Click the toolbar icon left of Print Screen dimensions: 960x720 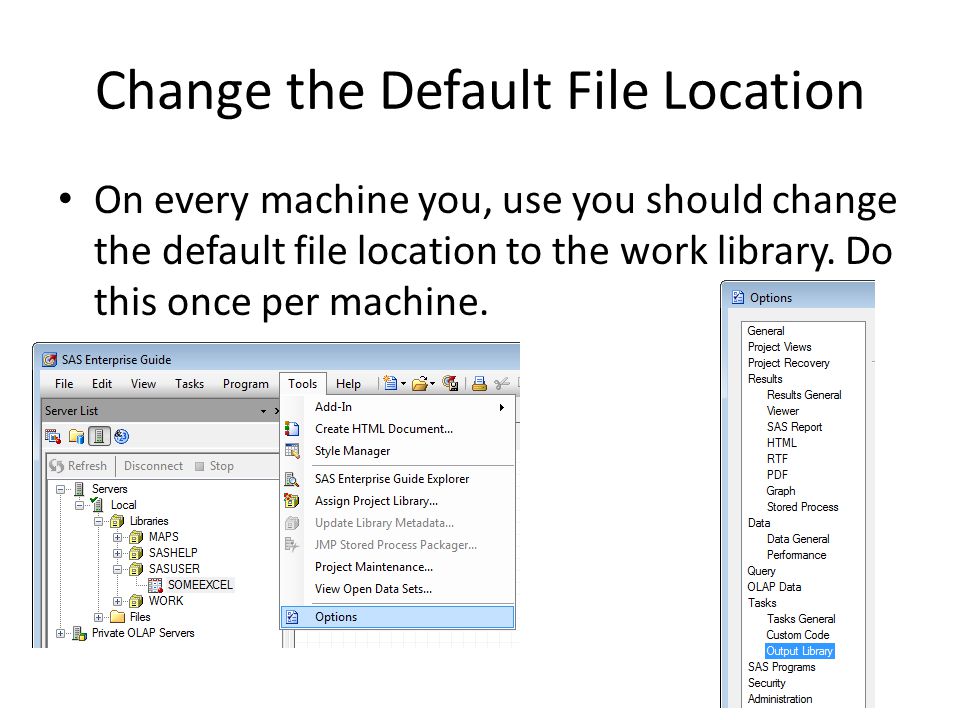click(450, 383)
